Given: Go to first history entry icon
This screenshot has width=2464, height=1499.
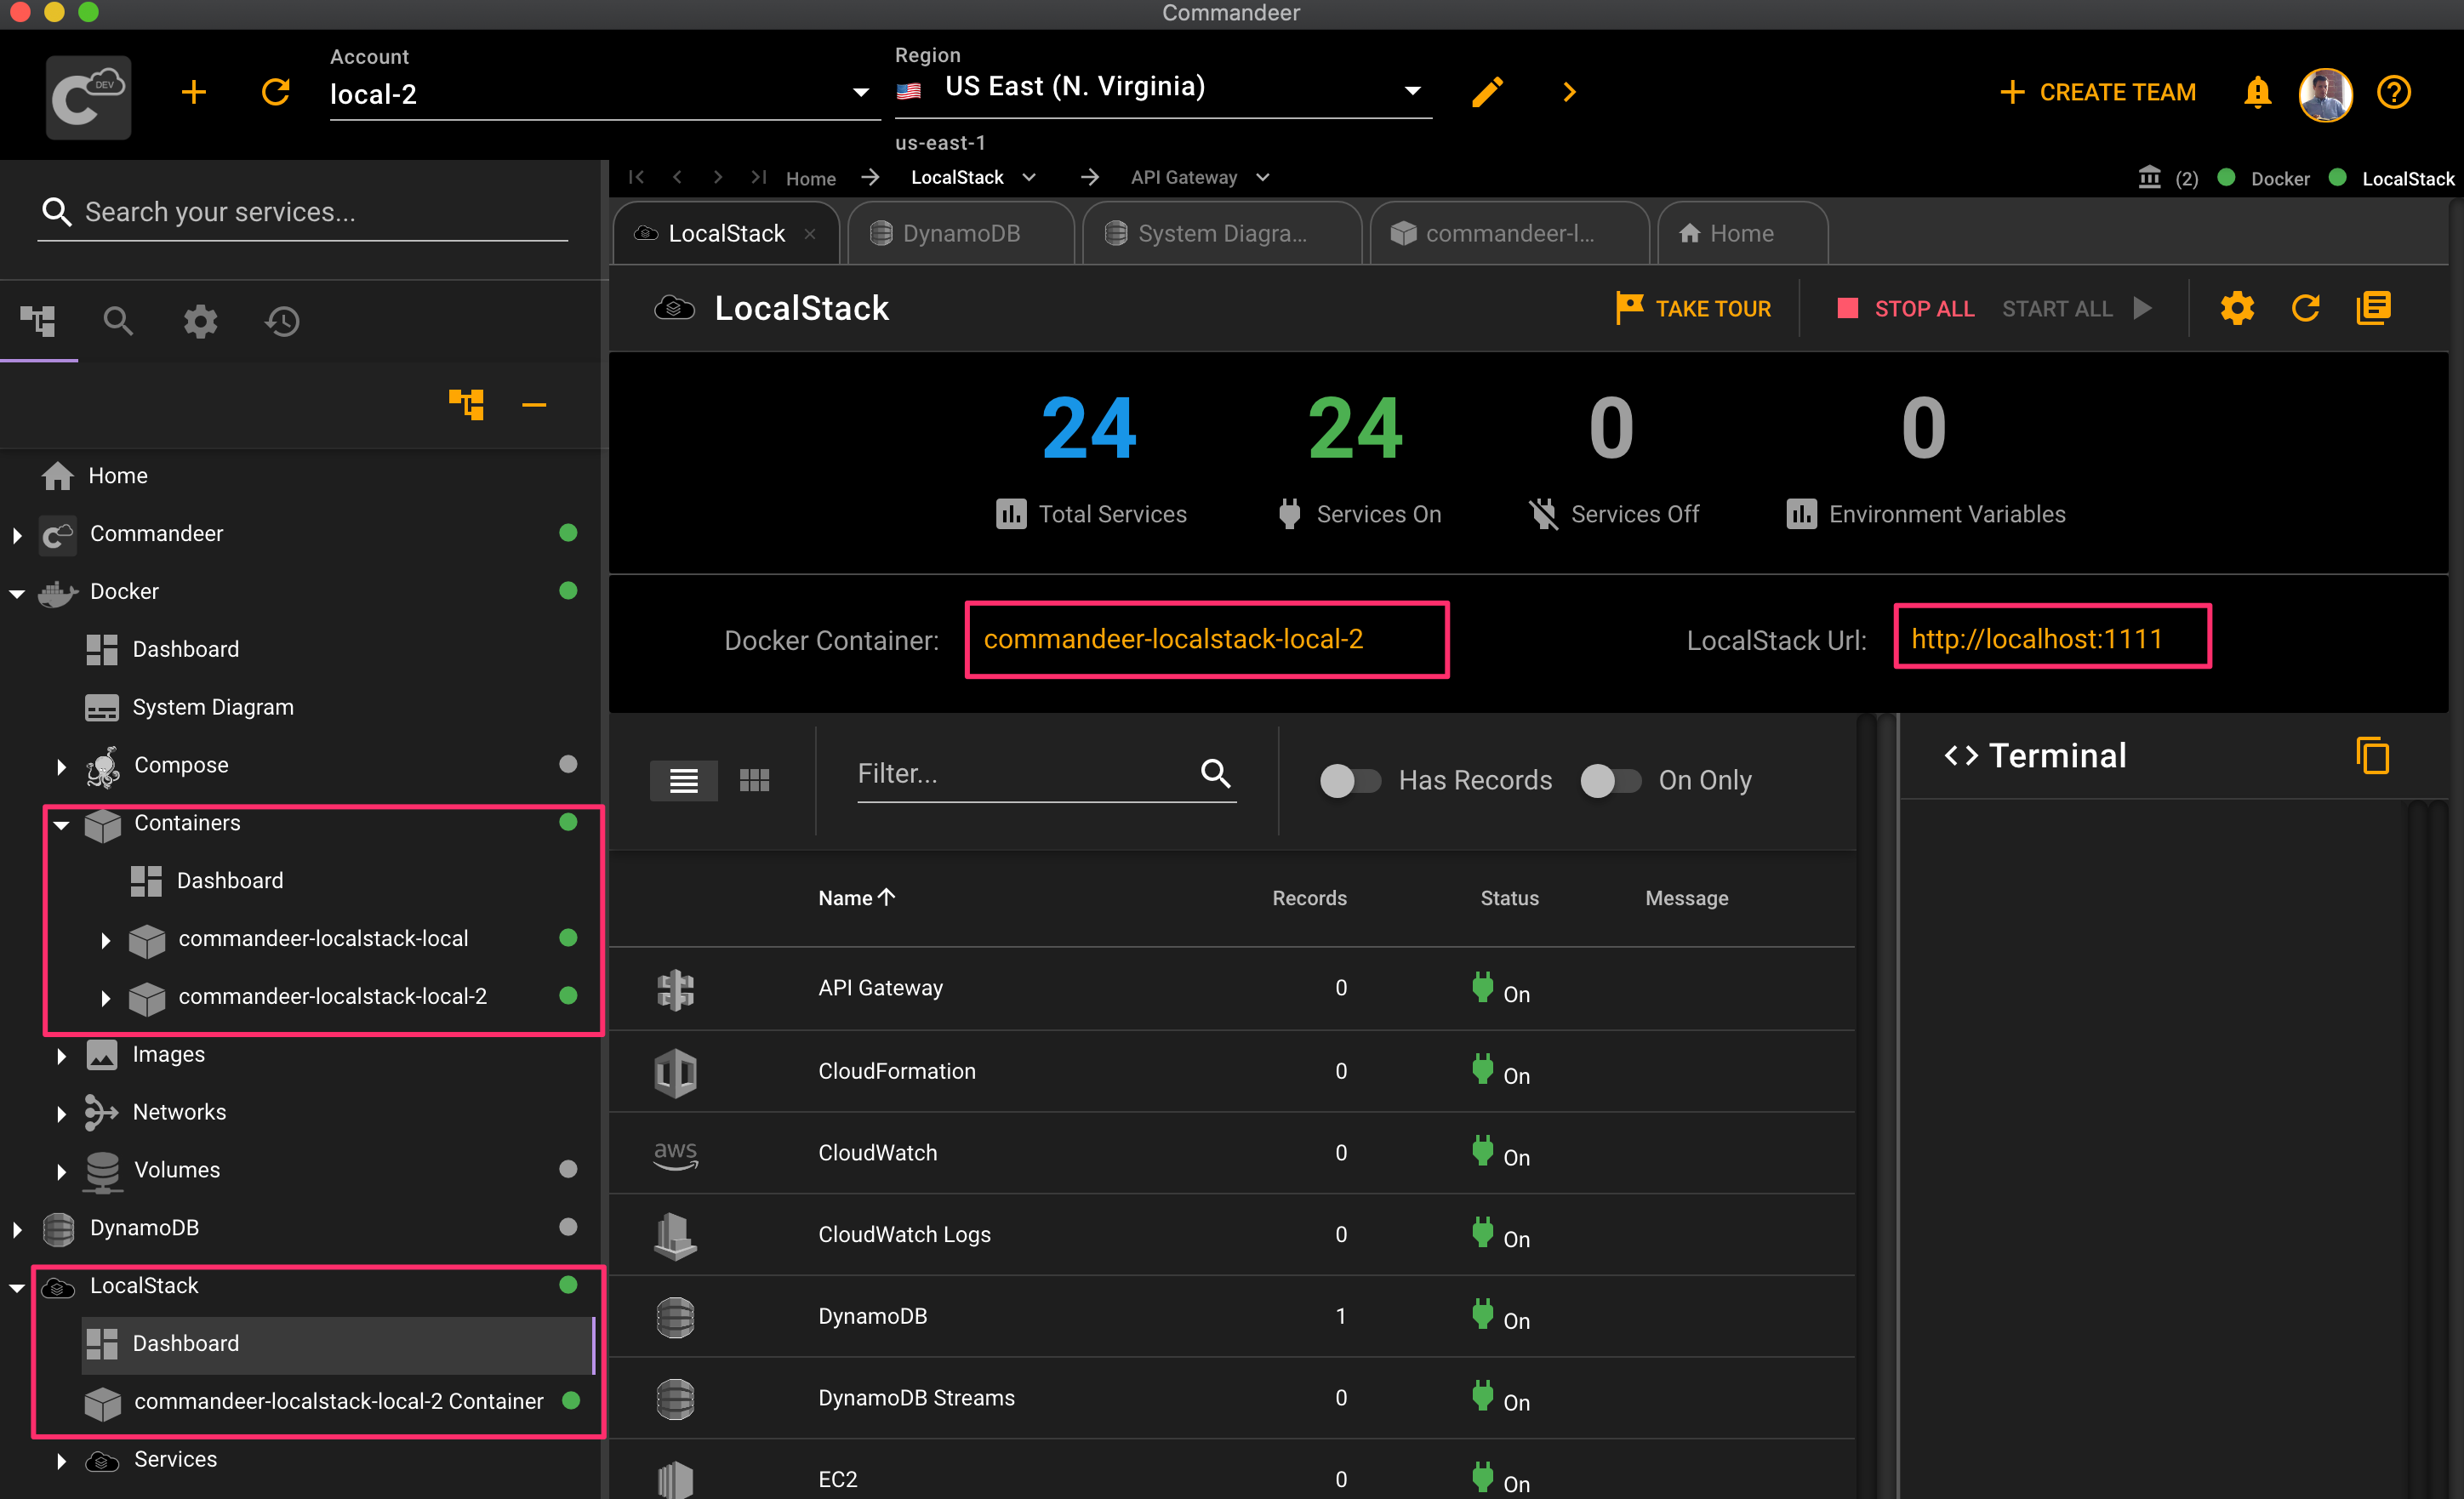Looking at the screenshot, I should coord(636,177).
